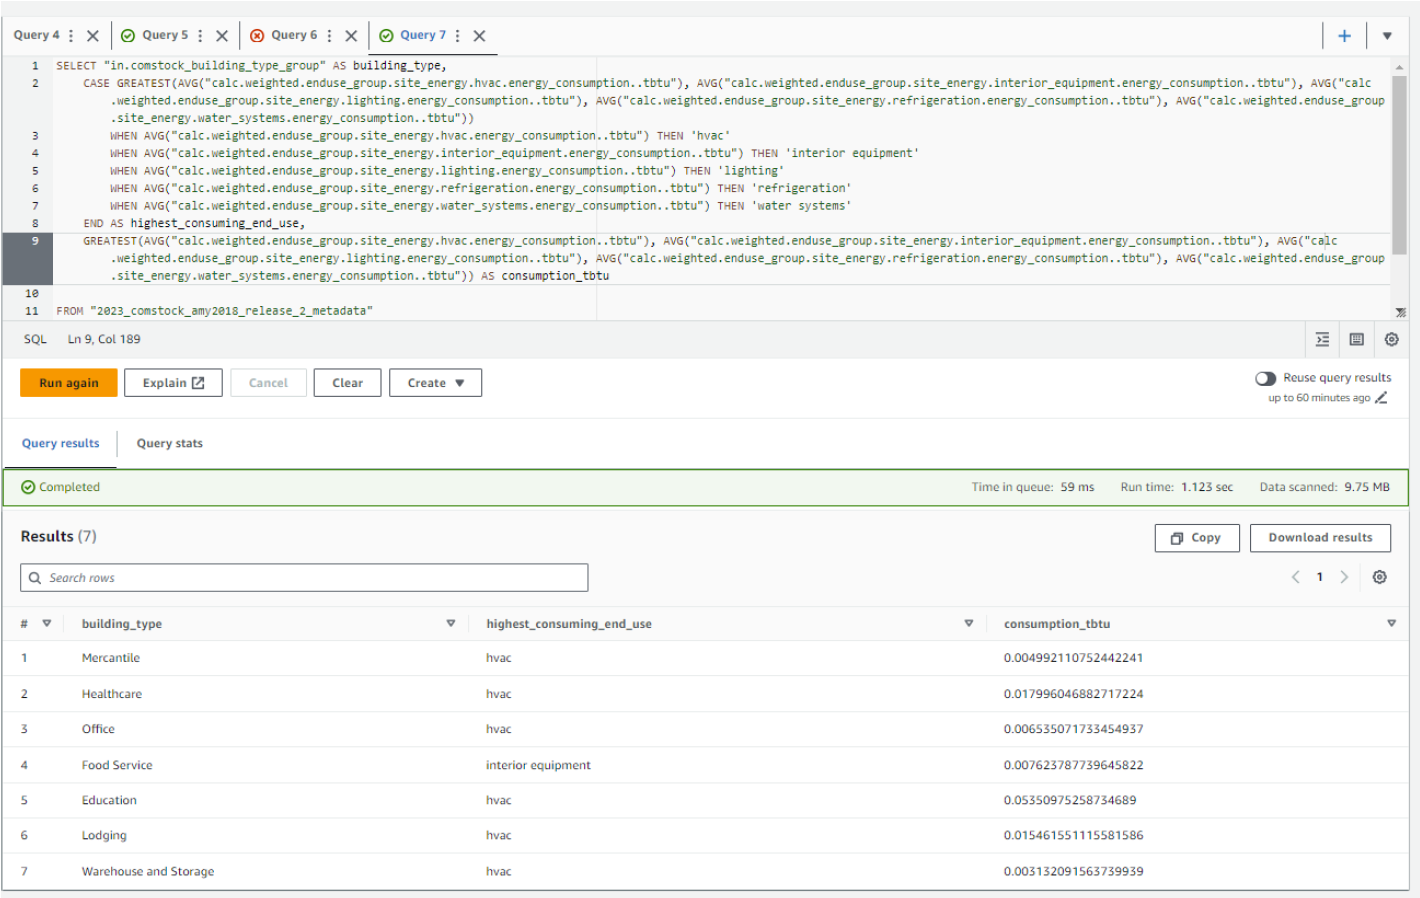Sort by consumption_tbtu column arrow

(x=1391, y=623)
